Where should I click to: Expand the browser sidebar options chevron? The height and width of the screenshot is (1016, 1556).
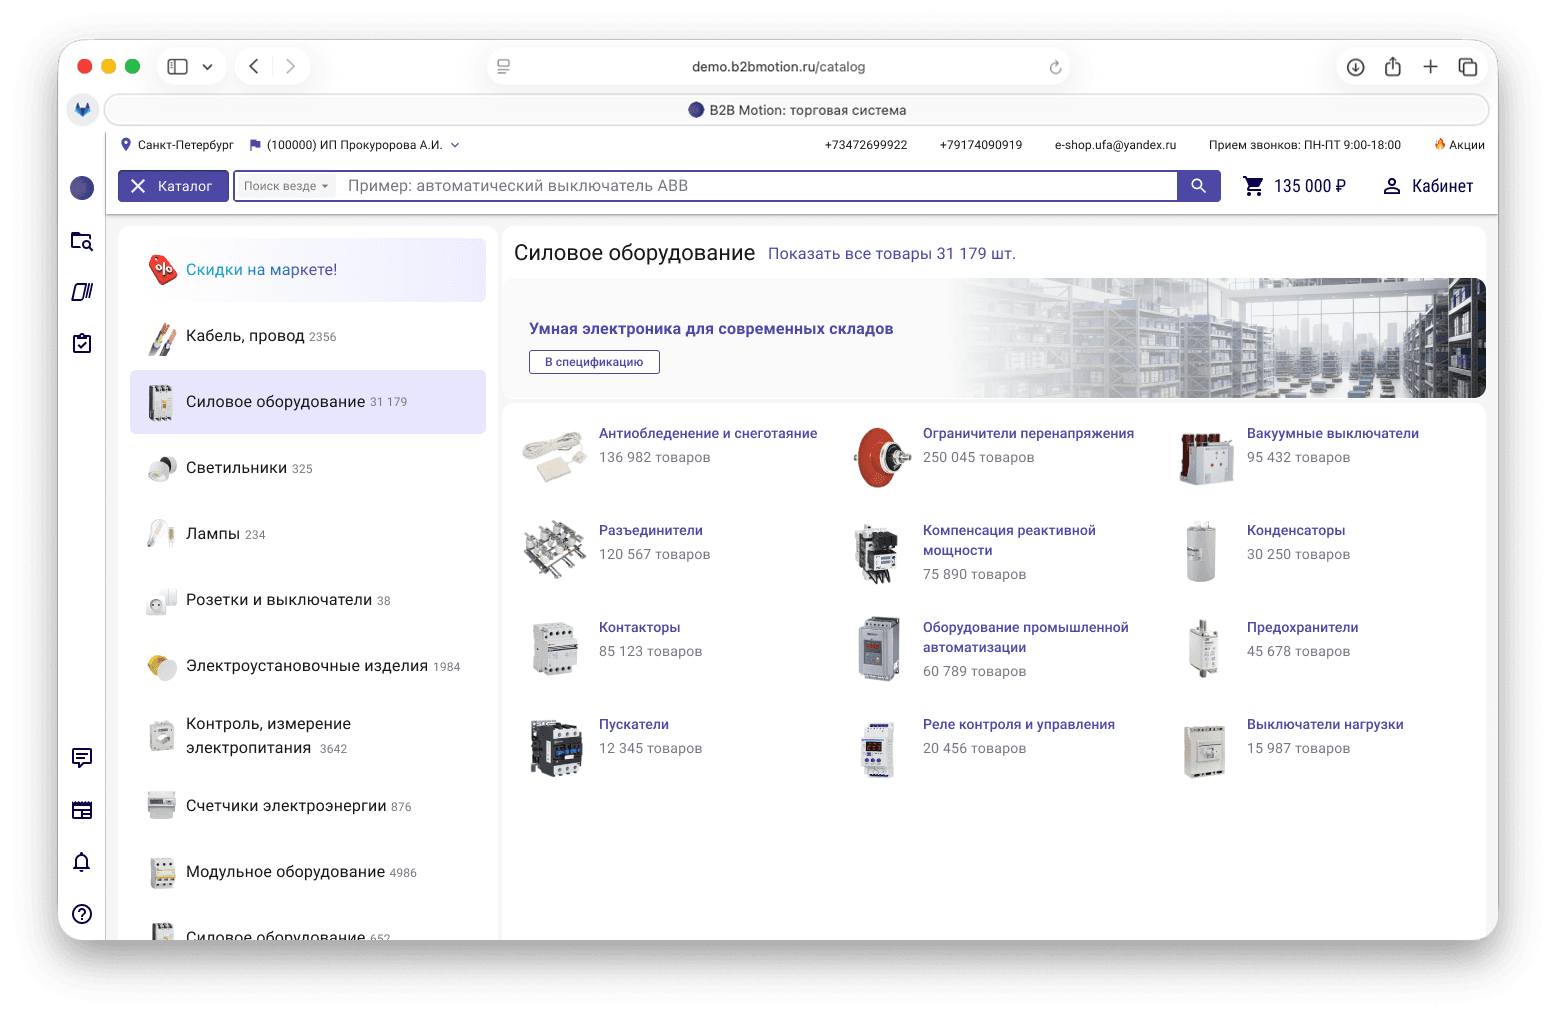pyautogui.click(x=208, y=67)
